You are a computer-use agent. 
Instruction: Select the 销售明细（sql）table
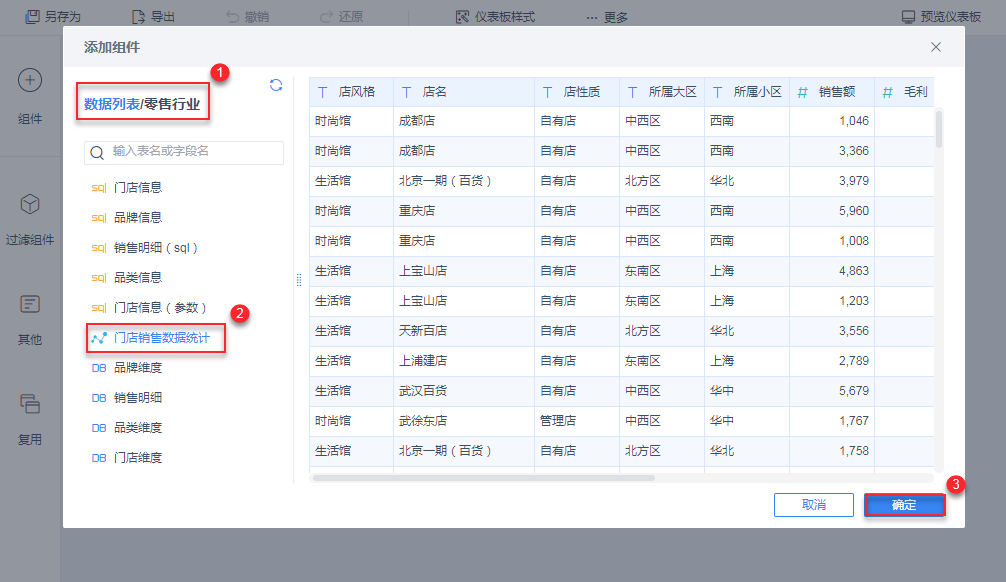pos(155,248)
